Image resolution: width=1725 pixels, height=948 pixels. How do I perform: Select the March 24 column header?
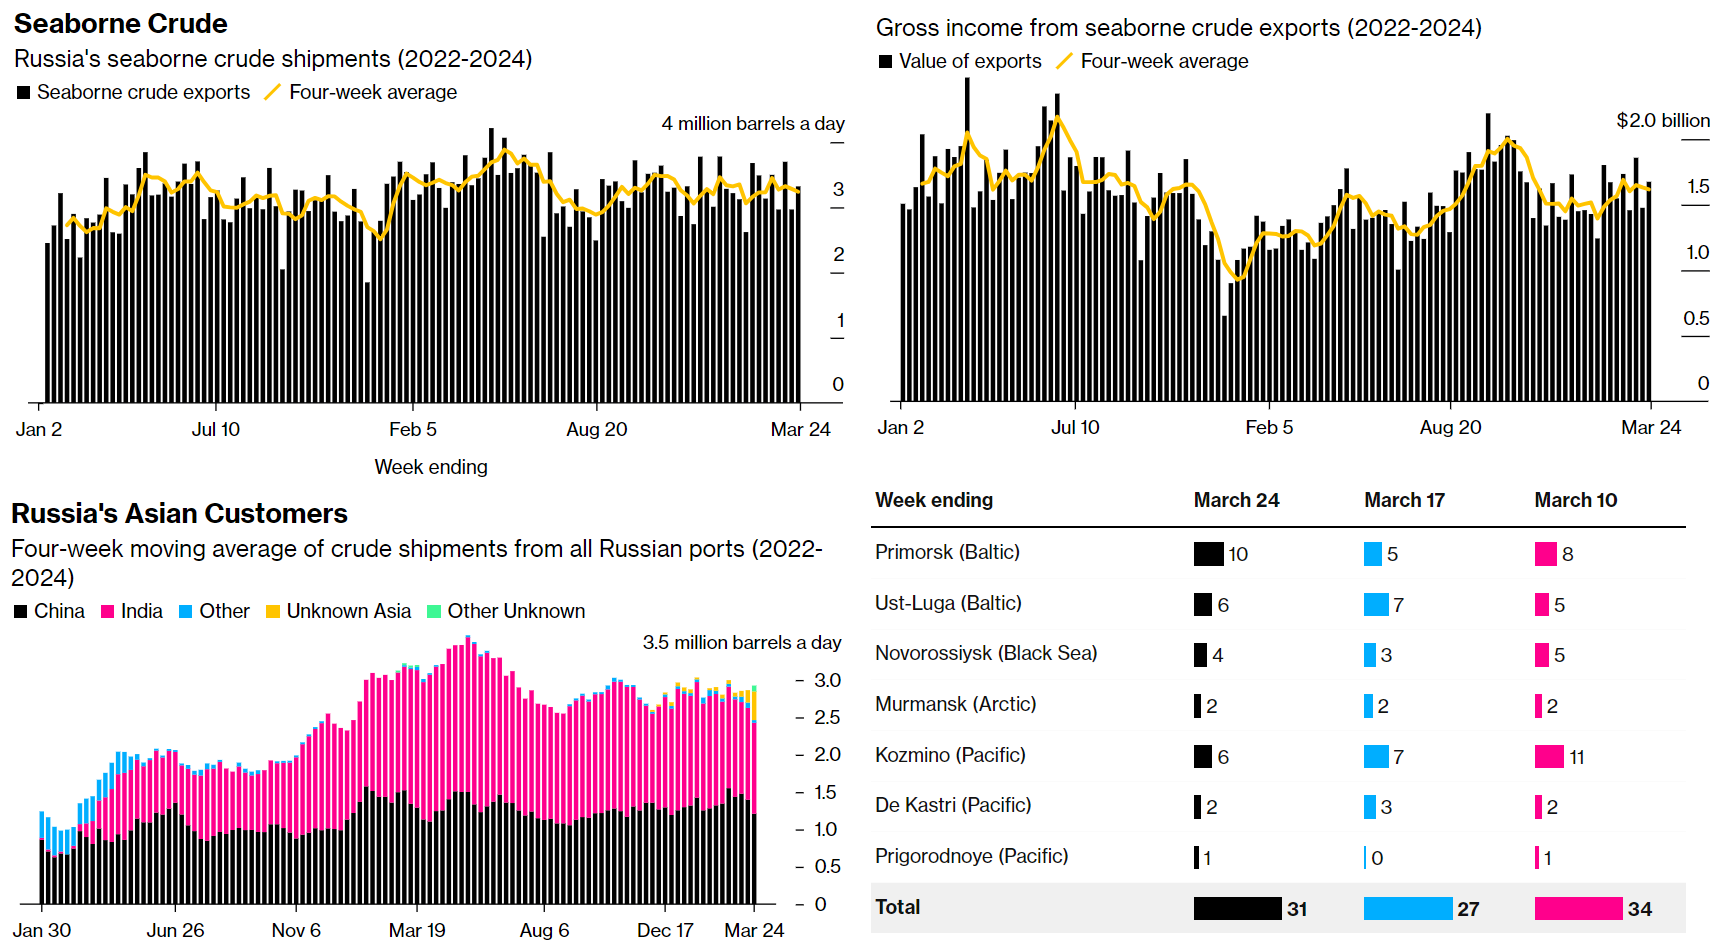pos(1236,500)
